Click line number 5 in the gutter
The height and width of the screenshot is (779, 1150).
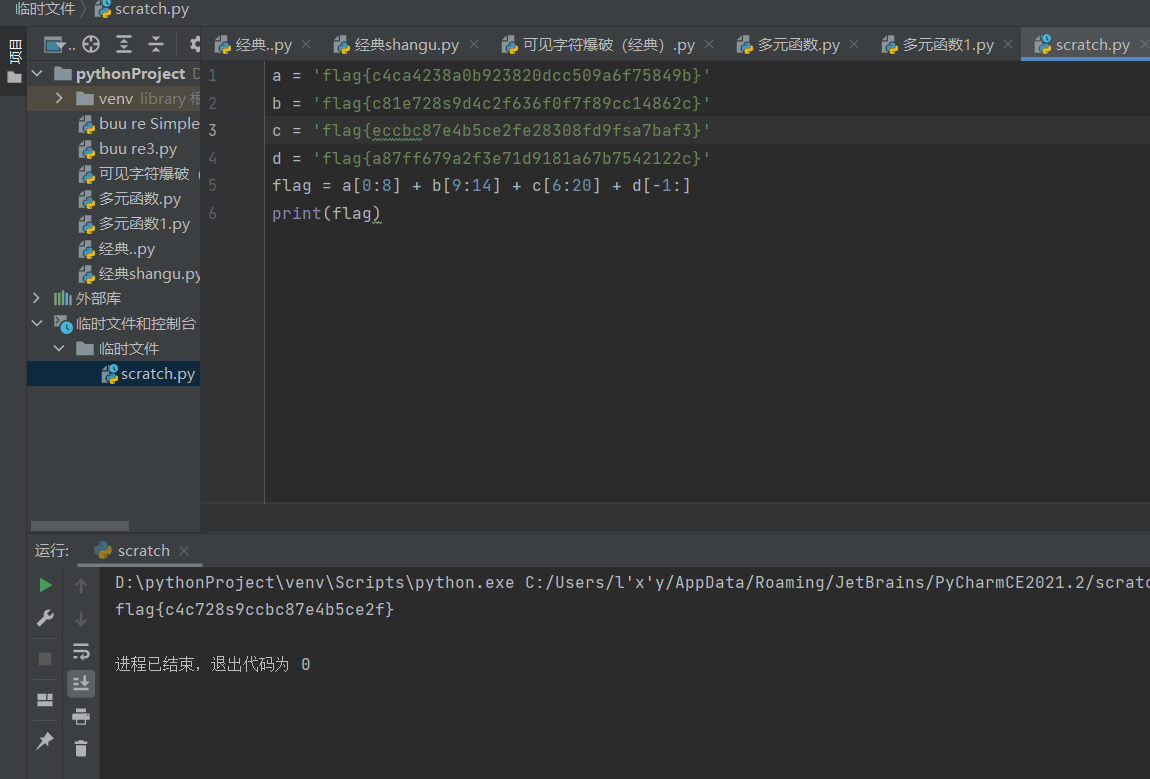(213, 186)
